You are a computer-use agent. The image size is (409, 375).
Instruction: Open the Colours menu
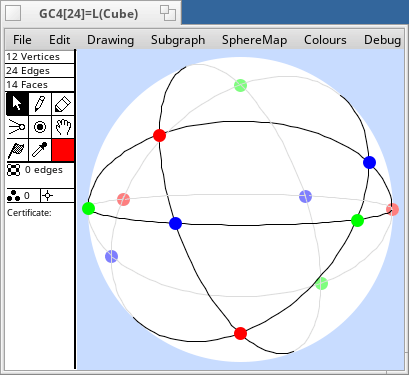tap(325, 40)
